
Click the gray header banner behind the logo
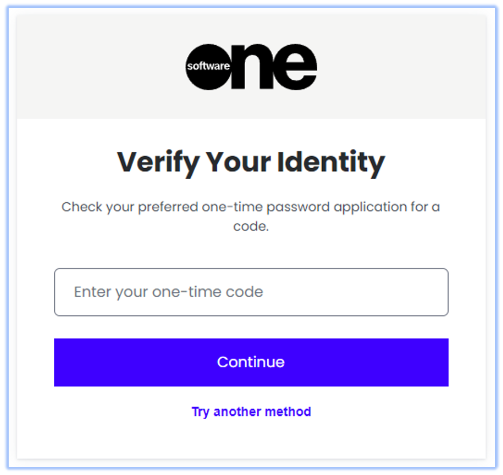[x=251, y=66]
